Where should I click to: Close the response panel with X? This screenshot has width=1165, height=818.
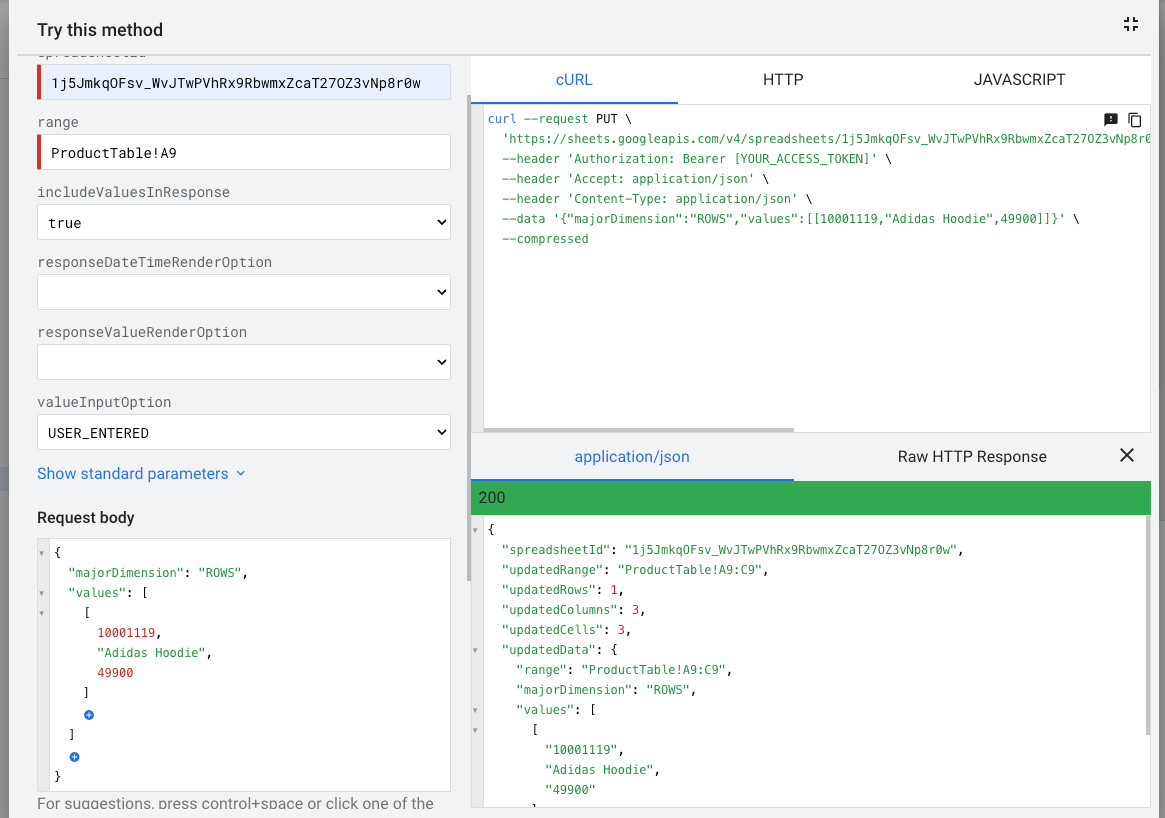tap(1126, 455)
